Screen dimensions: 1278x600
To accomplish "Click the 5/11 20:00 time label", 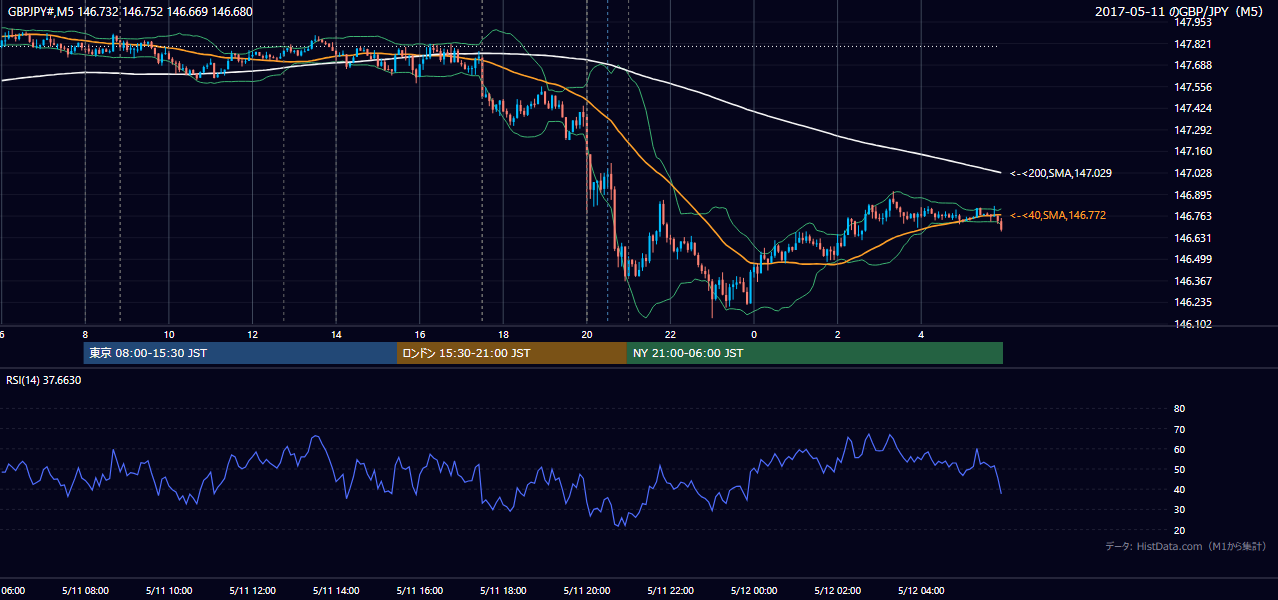I will [587, 590].
